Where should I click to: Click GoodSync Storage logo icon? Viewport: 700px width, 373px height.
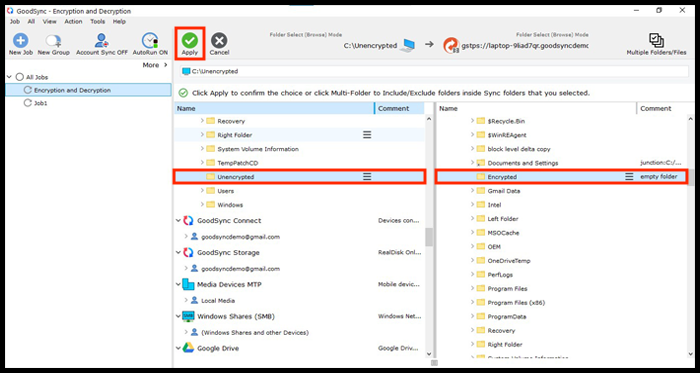(188, 253)
